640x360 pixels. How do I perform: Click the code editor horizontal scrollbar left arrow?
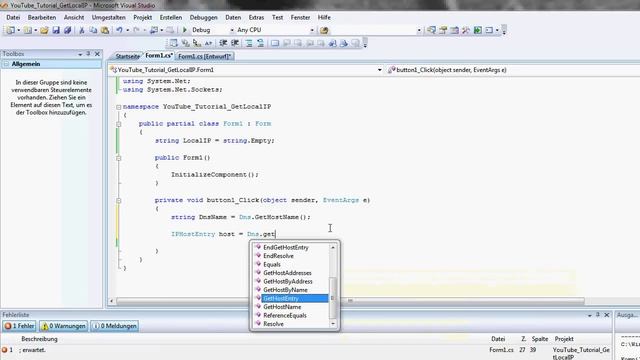tap(111, 301)
